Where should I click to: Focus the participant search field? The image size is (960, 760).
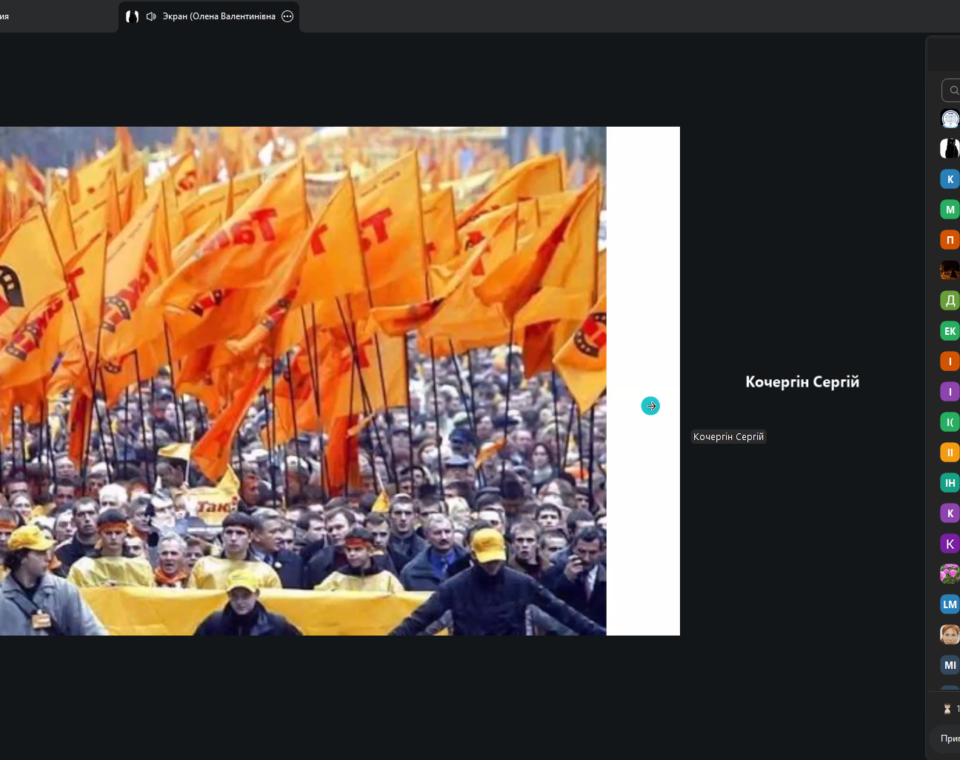tap(951, 90)
